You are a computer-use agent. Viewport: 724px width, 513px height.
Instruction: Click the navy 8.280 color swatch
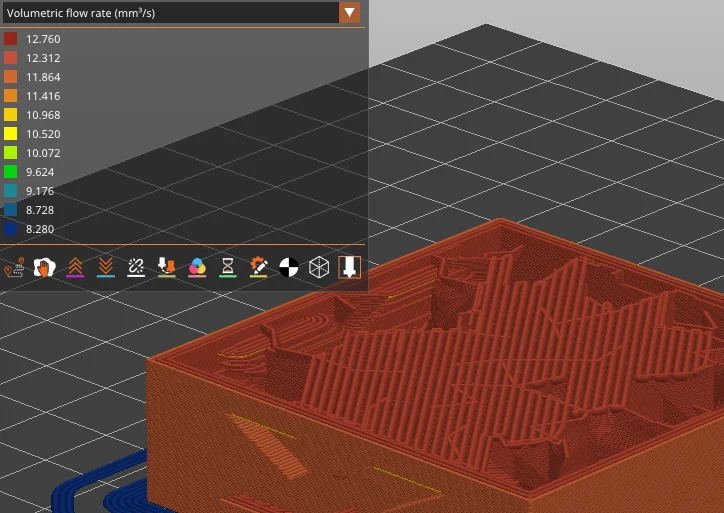coord(11,229)
